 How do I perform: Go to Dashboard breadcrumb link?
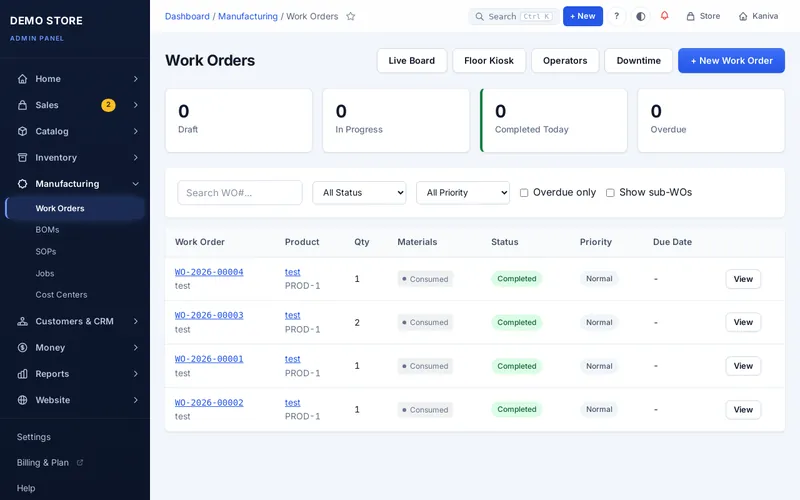tap(187, 16)
